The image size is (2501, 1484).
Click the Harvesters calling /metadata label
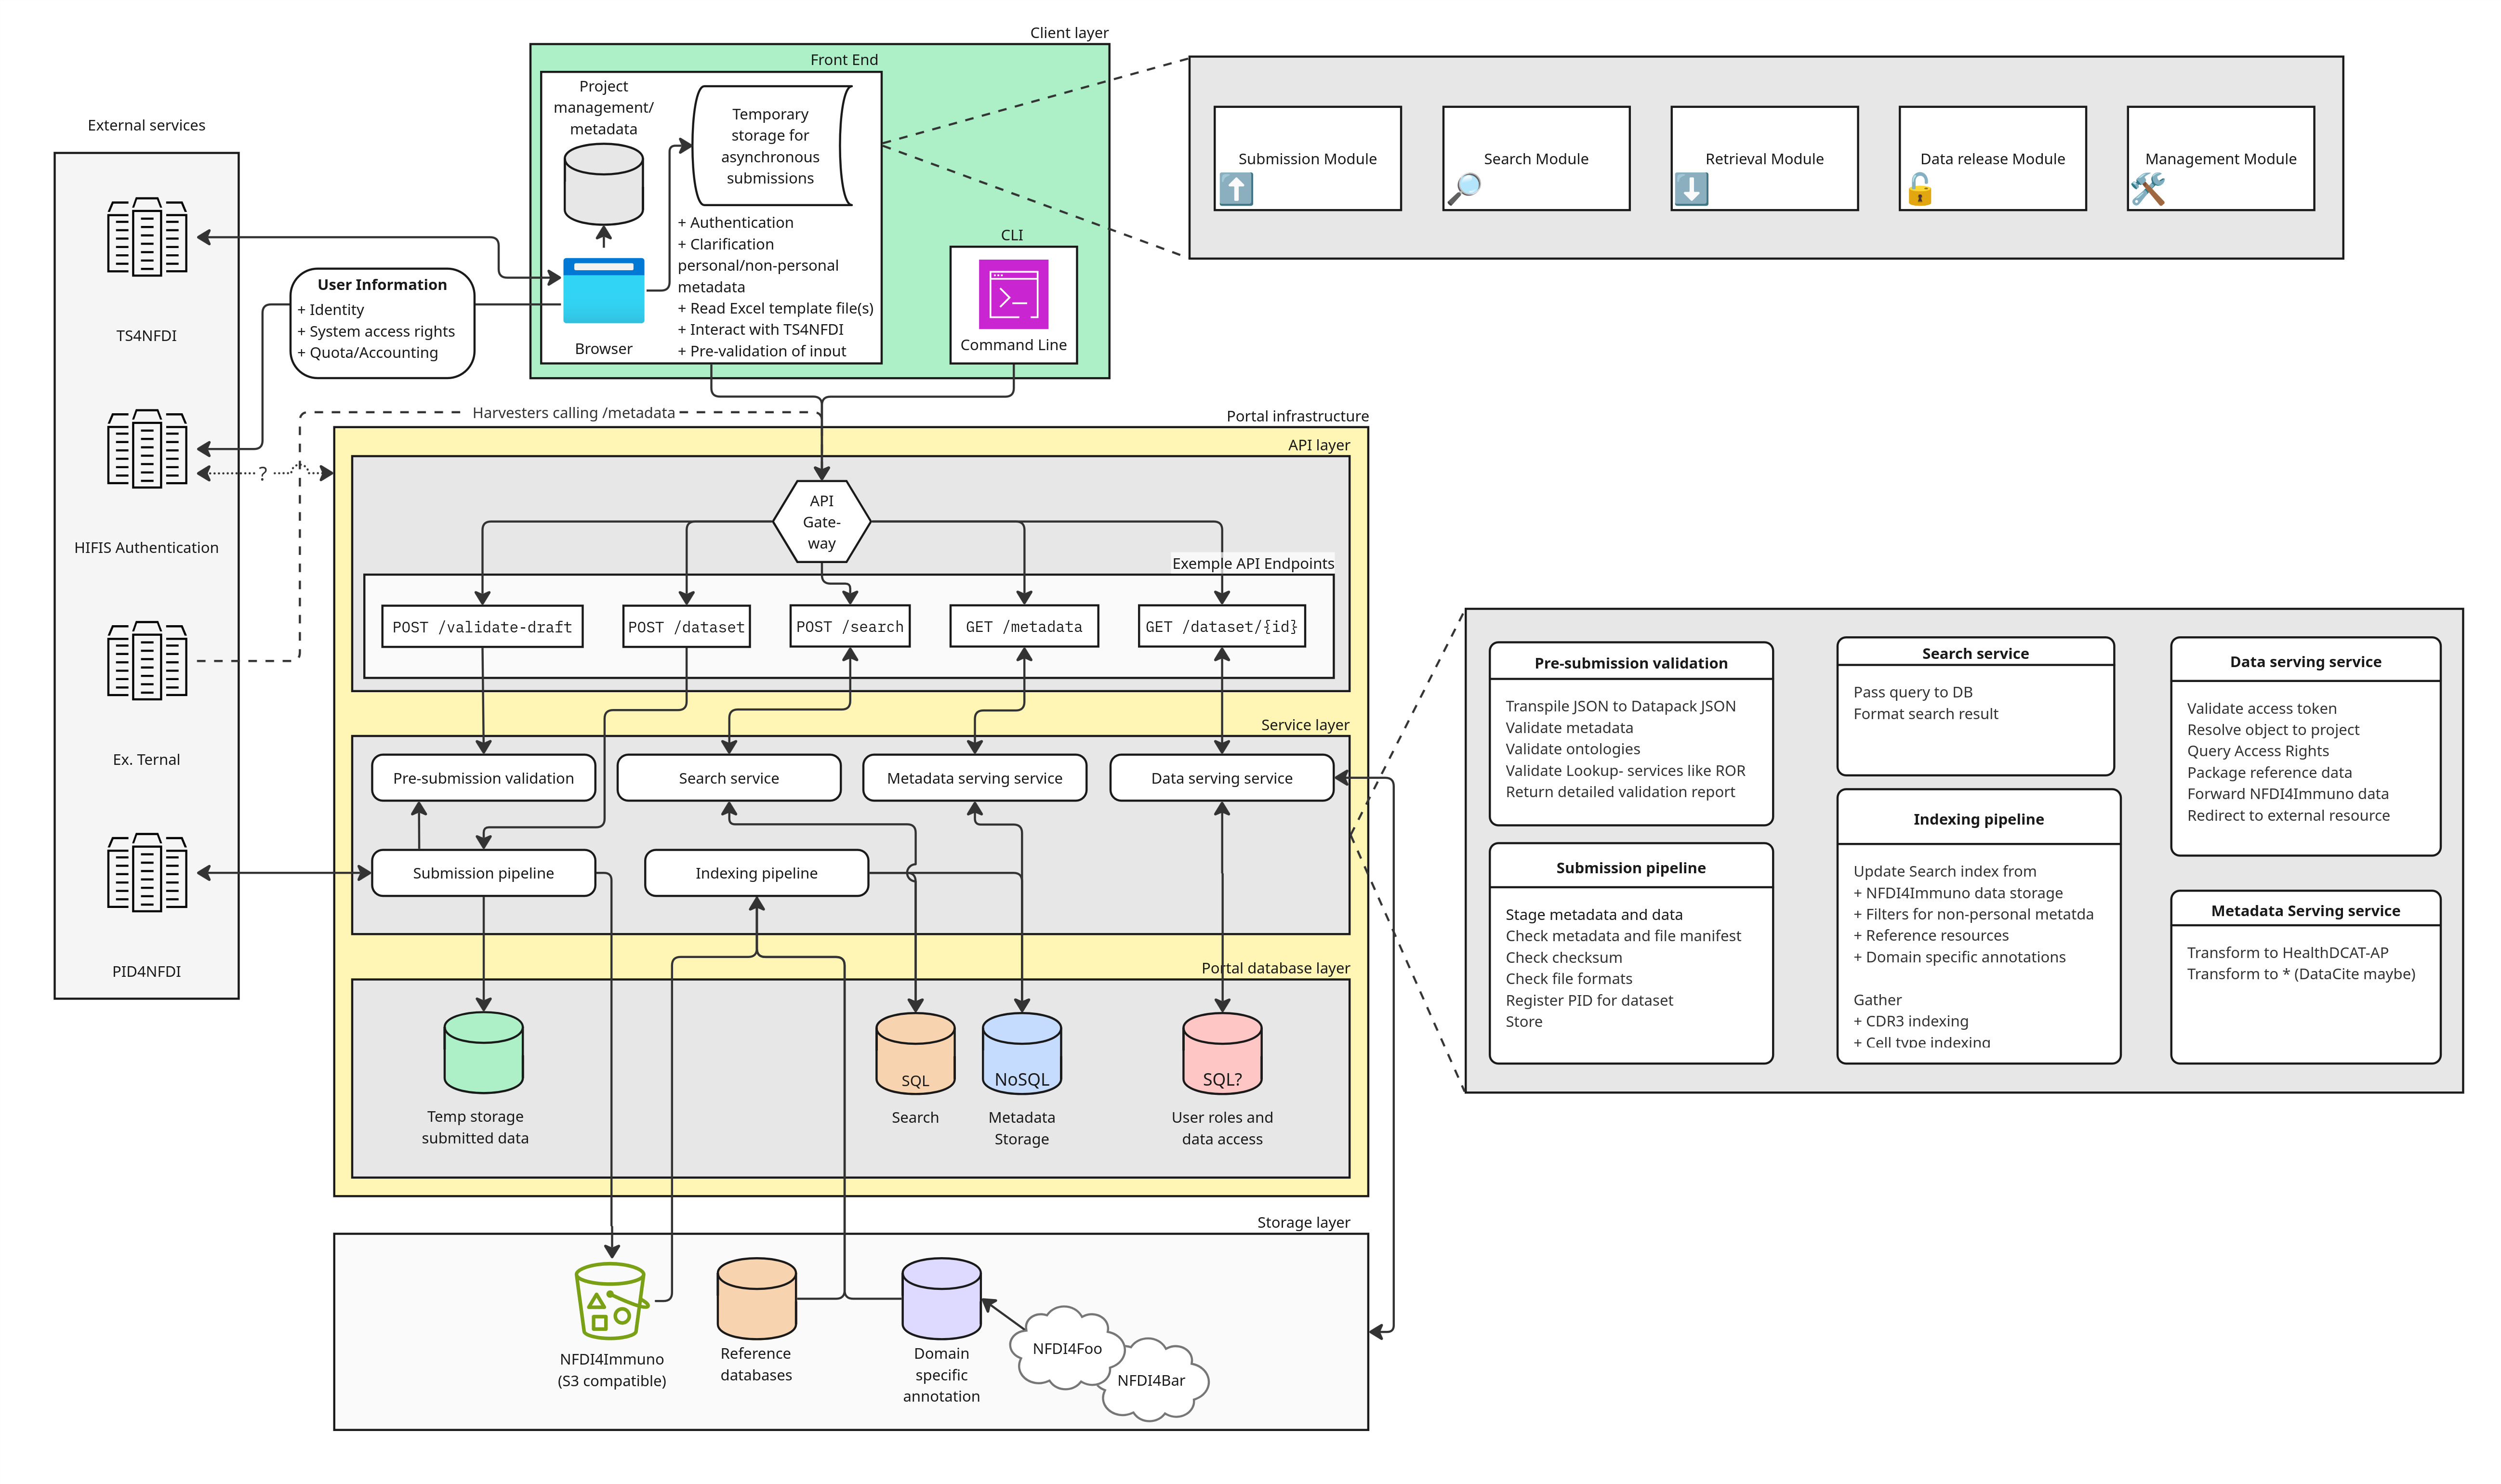(x=574, y=413)
